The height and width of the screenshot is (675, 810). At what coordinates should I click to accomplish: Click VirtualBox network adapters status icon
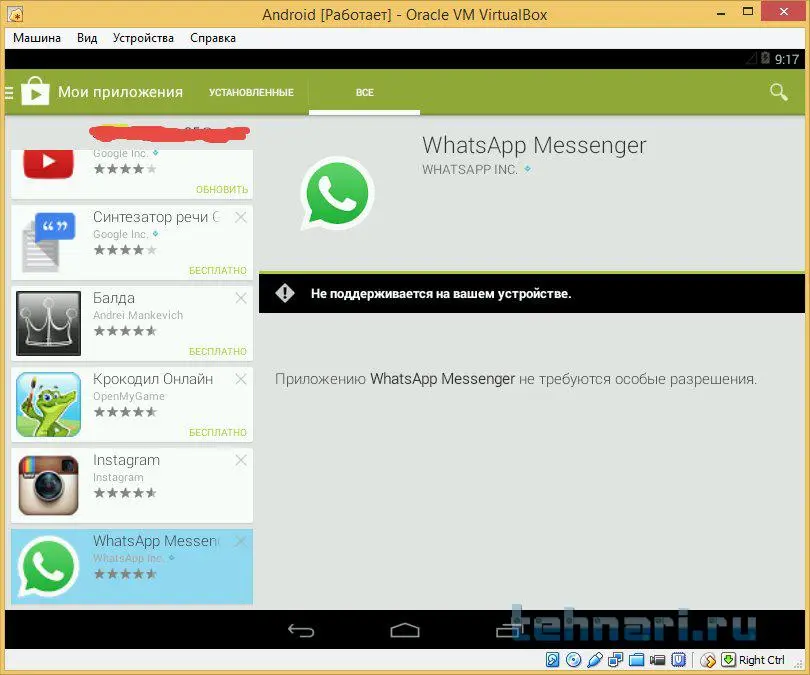tap(616, 660)
